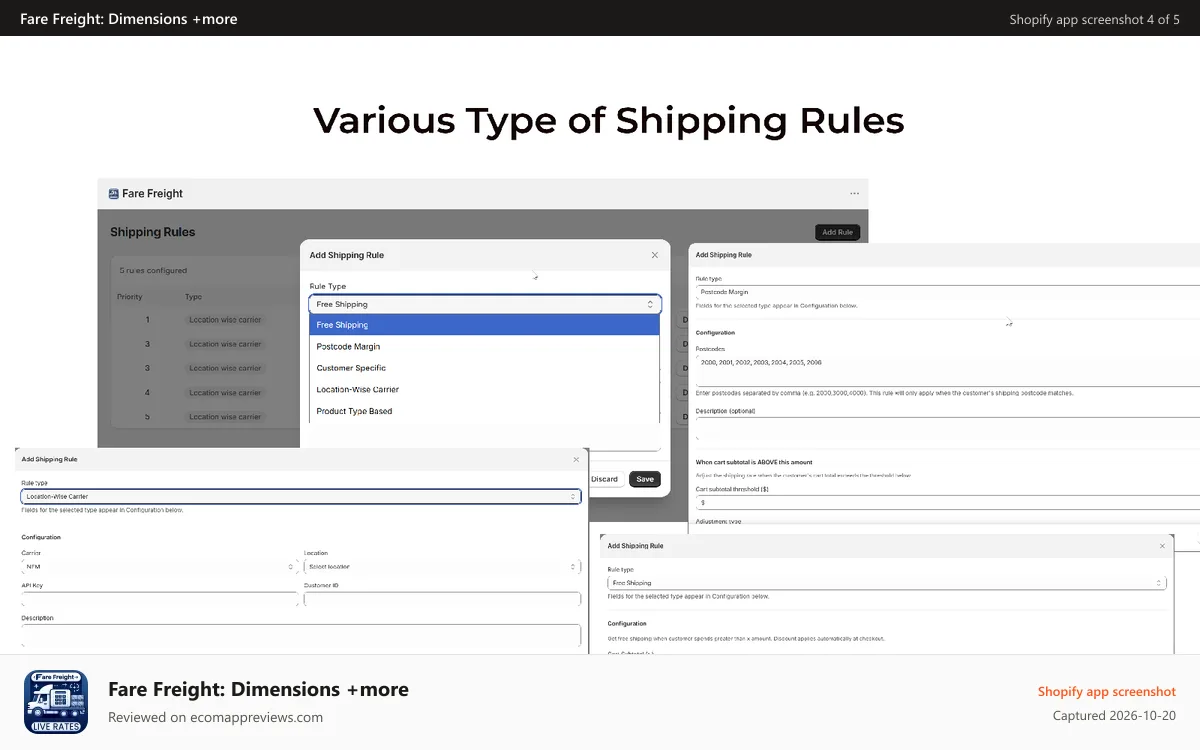Close the Location-Wise Carrier rule dialog
1200x750 pixels.
point(576,459)
